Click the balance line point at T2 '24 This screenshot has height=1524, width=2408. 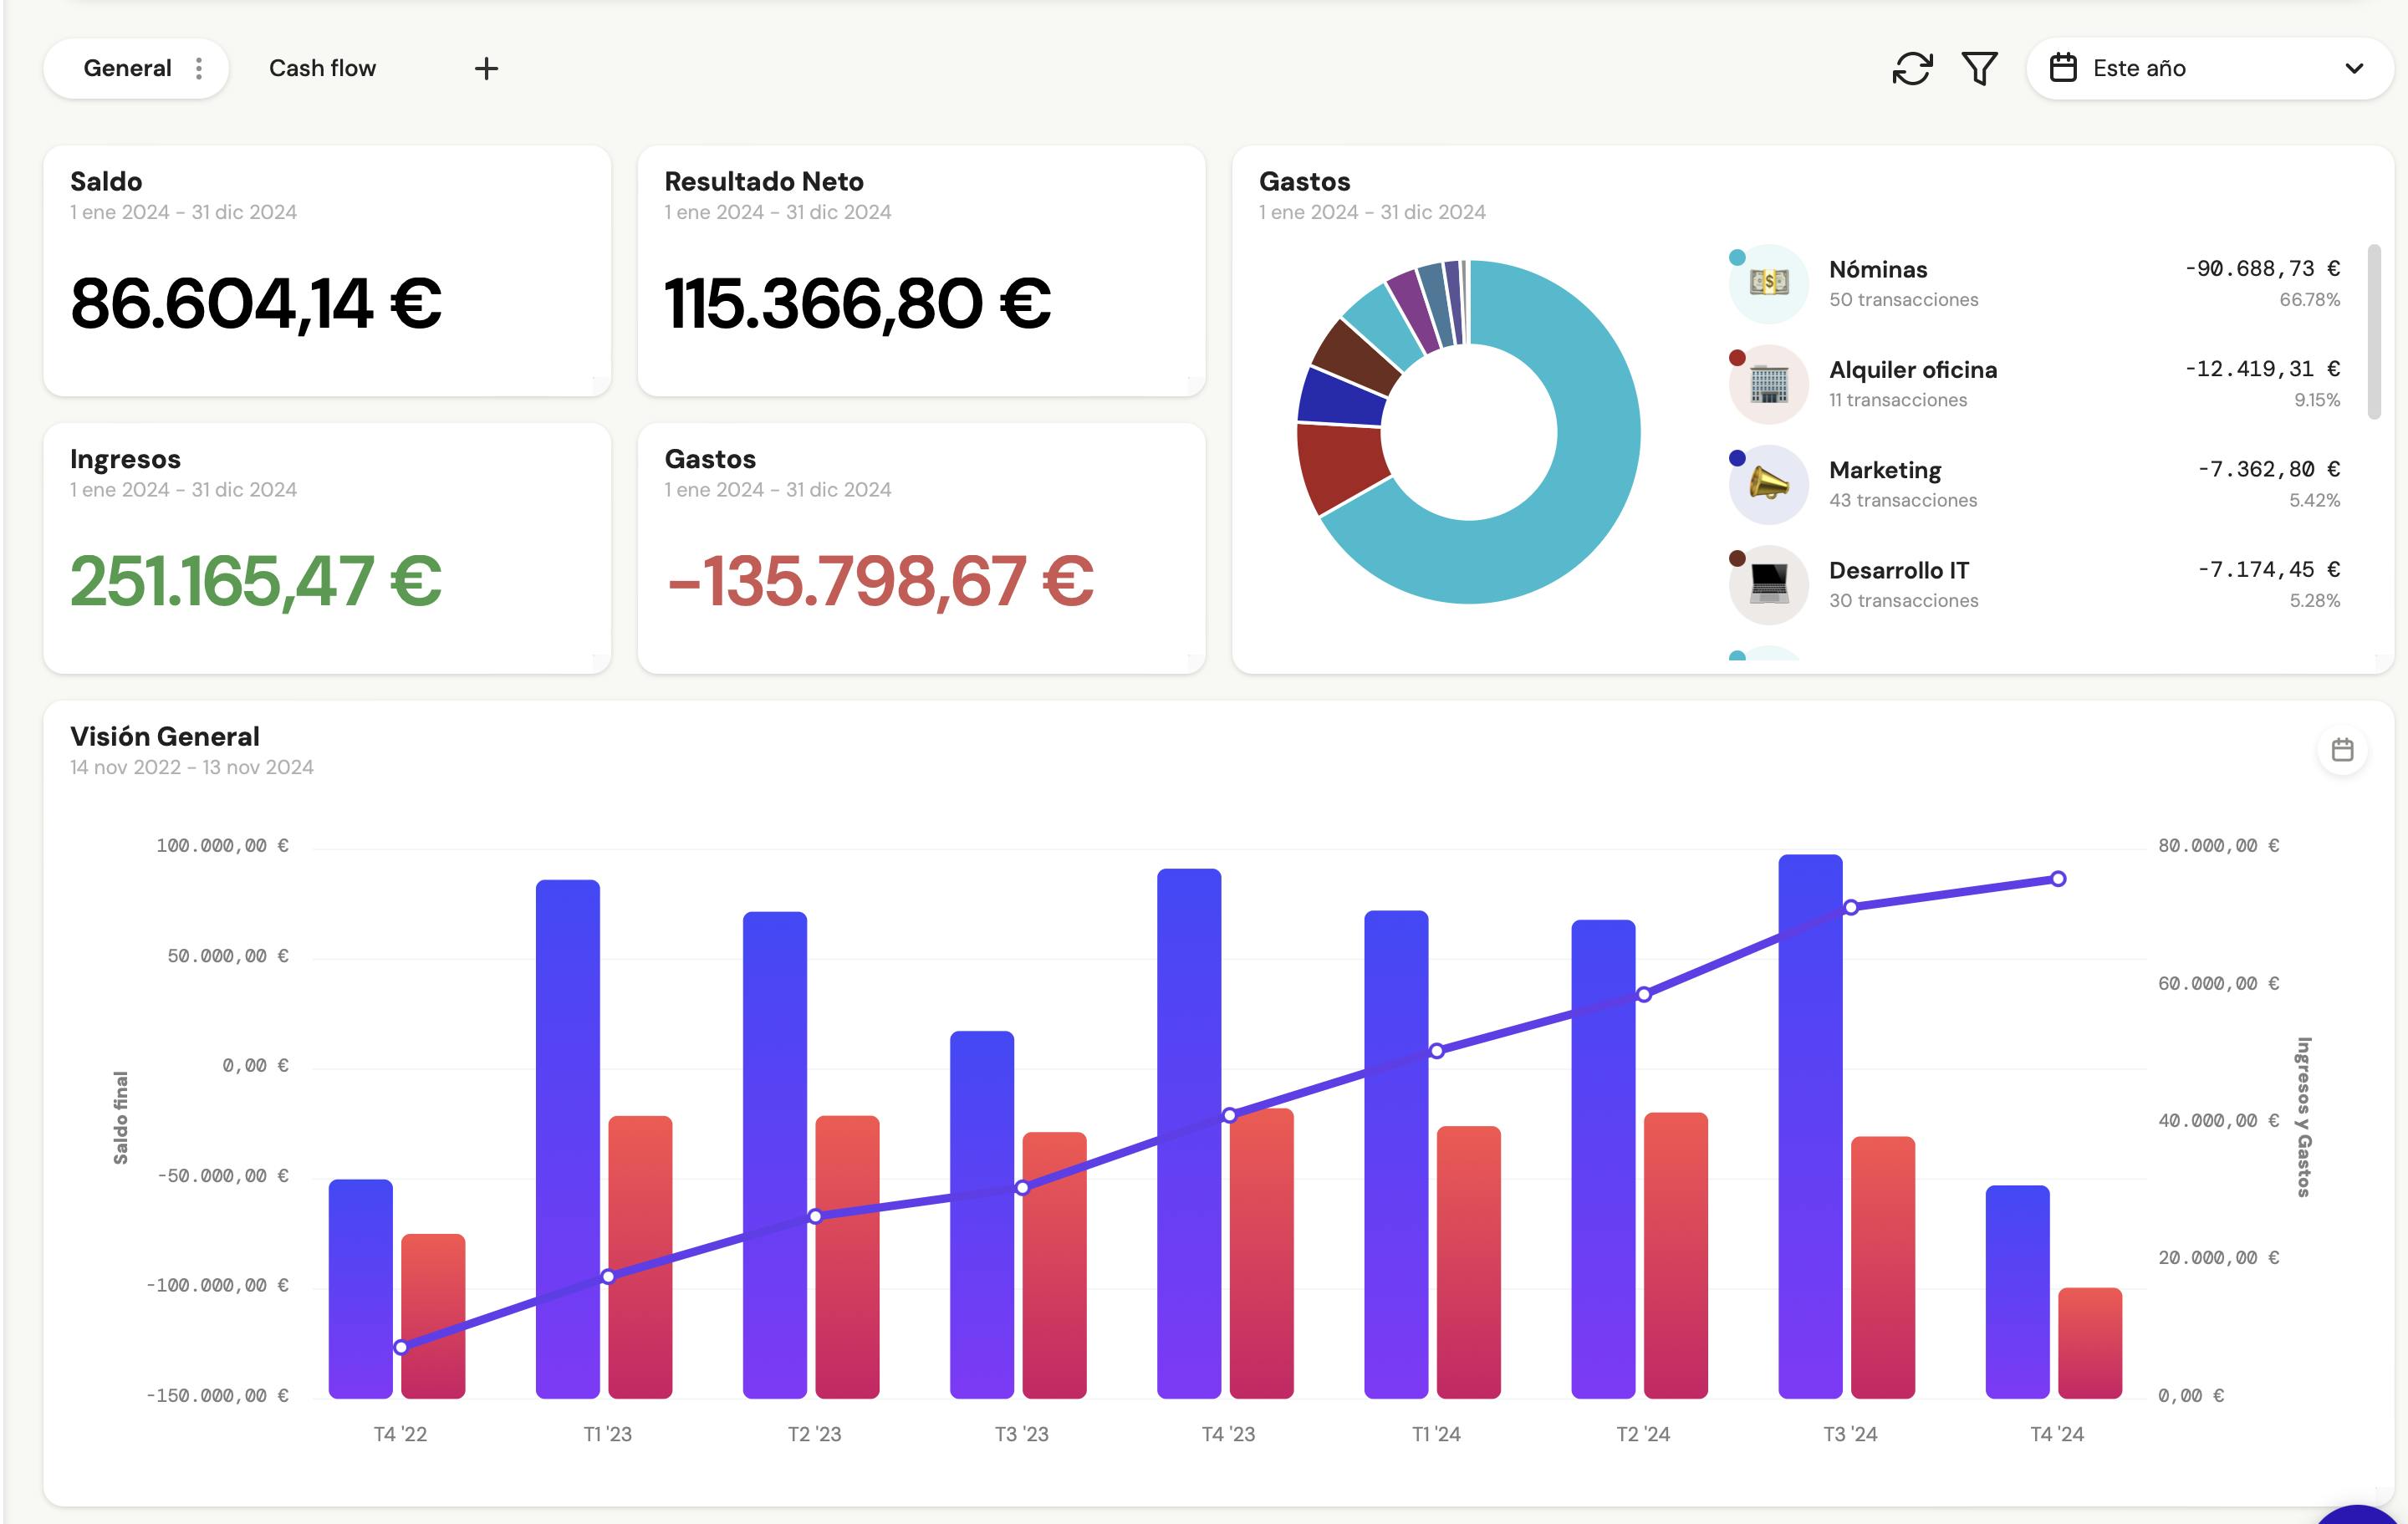click(x=1644, y=994)
